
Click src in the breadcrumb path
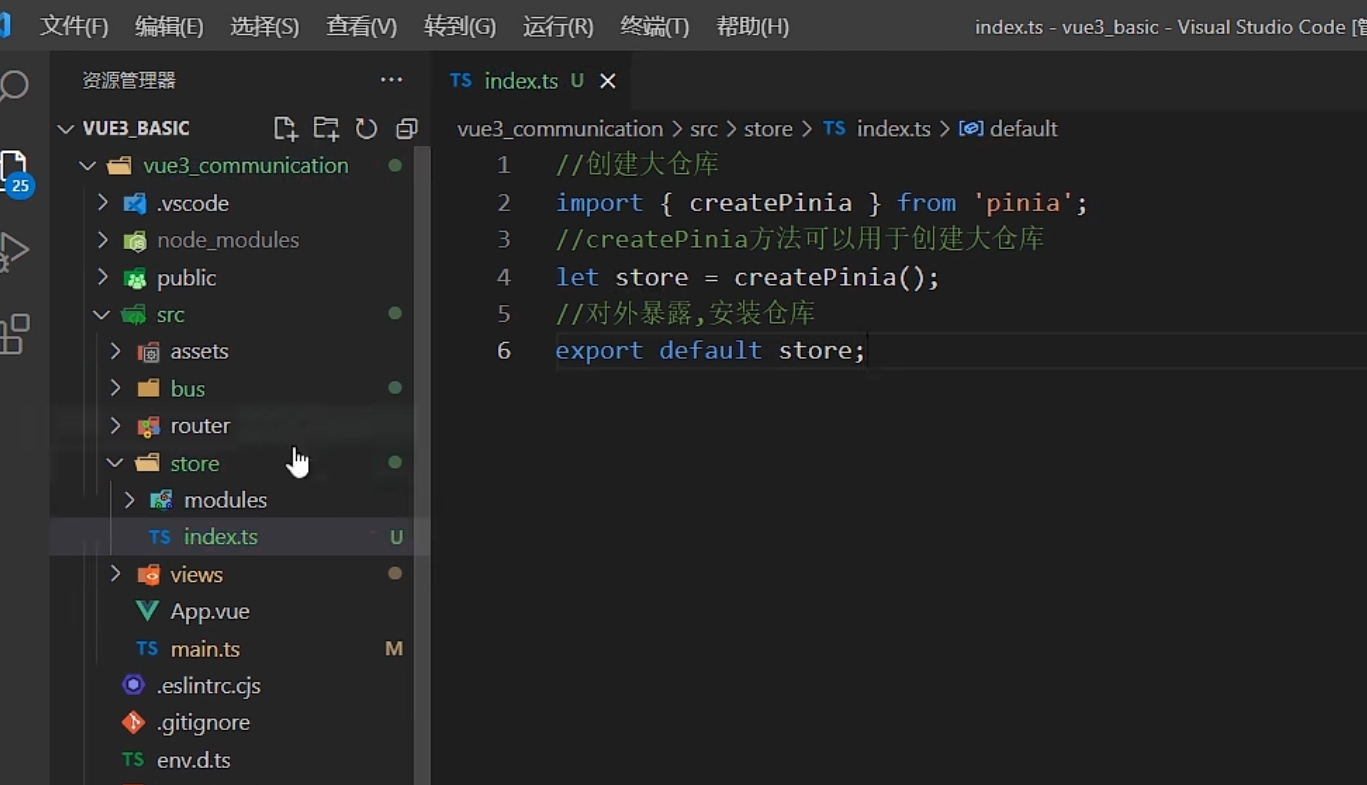coord(704,128)
